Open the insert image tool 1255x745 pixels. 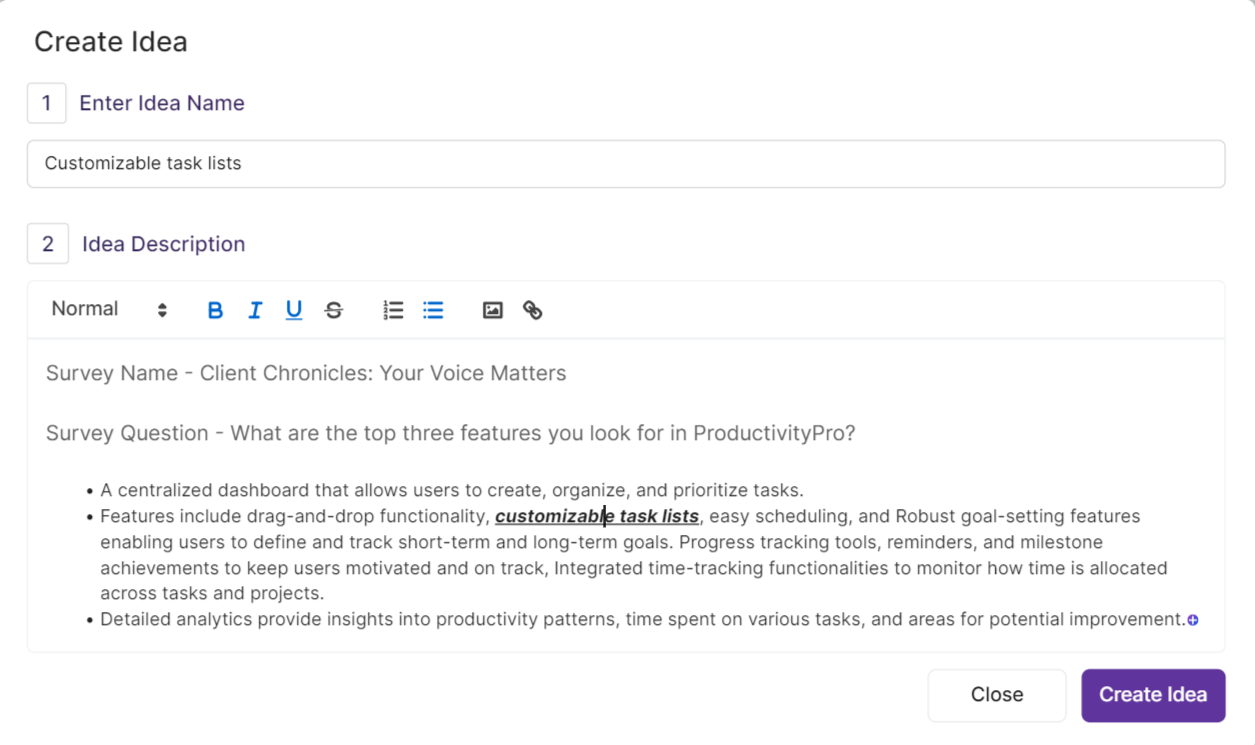click(x=492, y=310)
